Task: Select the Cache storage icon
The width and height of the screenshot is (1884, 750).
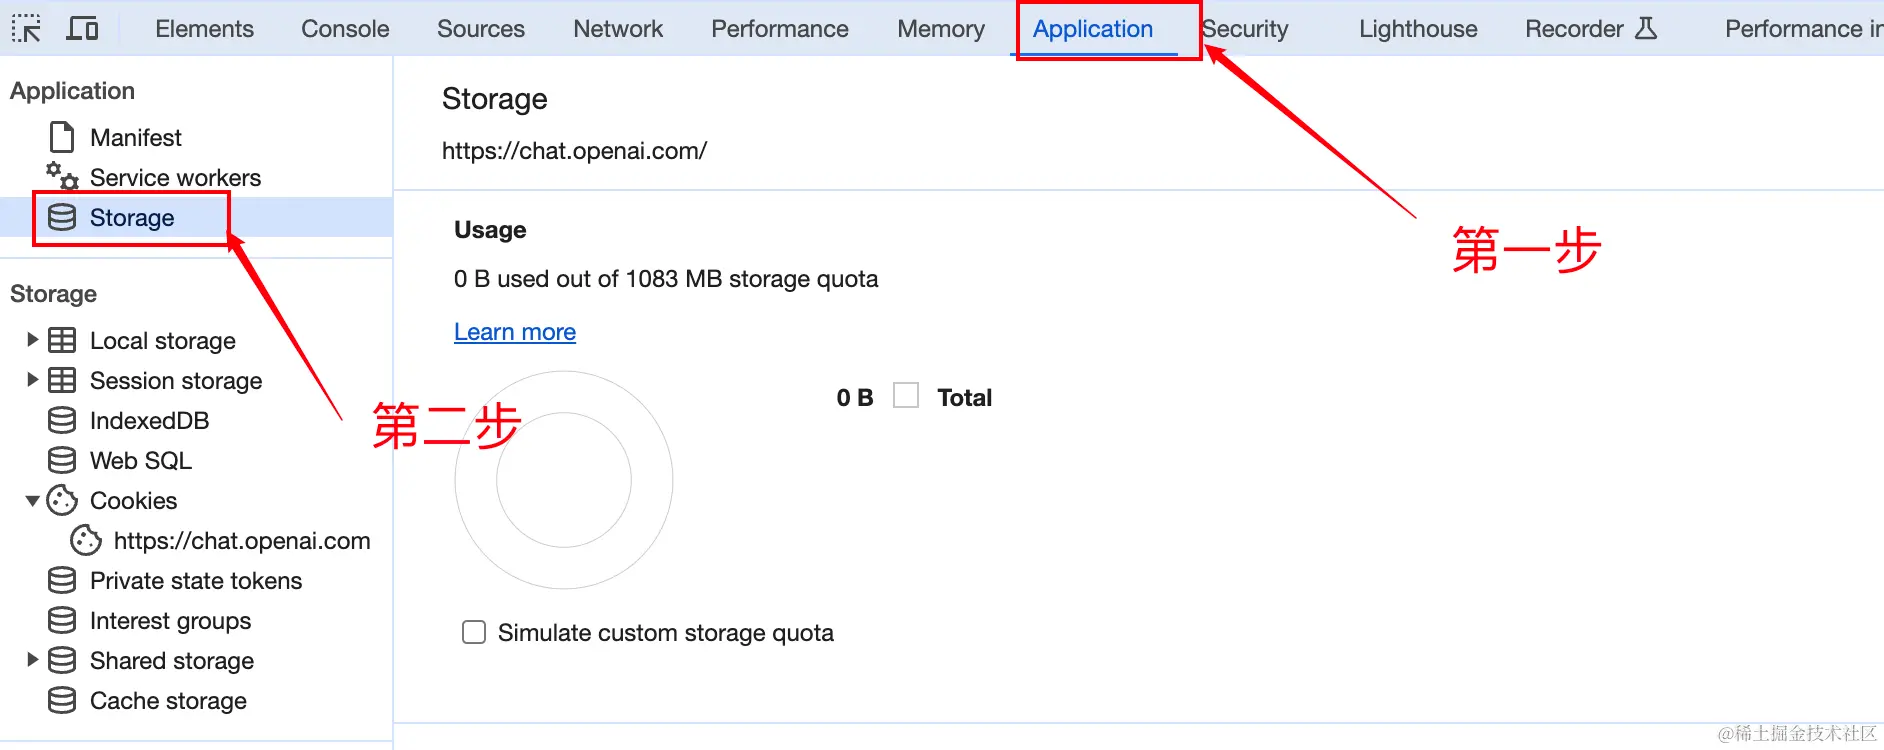Action: tap(62, 700)
